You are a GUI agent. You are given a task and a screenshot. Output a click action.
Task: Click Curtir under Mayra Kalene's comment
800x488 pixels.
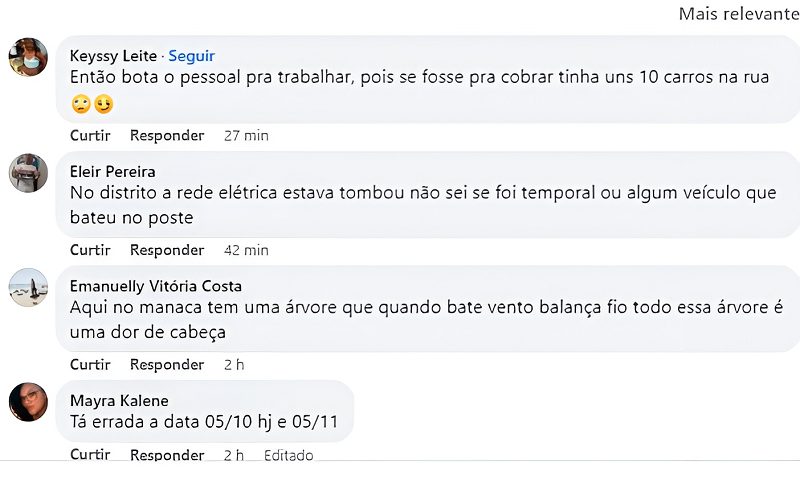click(90, 455)
